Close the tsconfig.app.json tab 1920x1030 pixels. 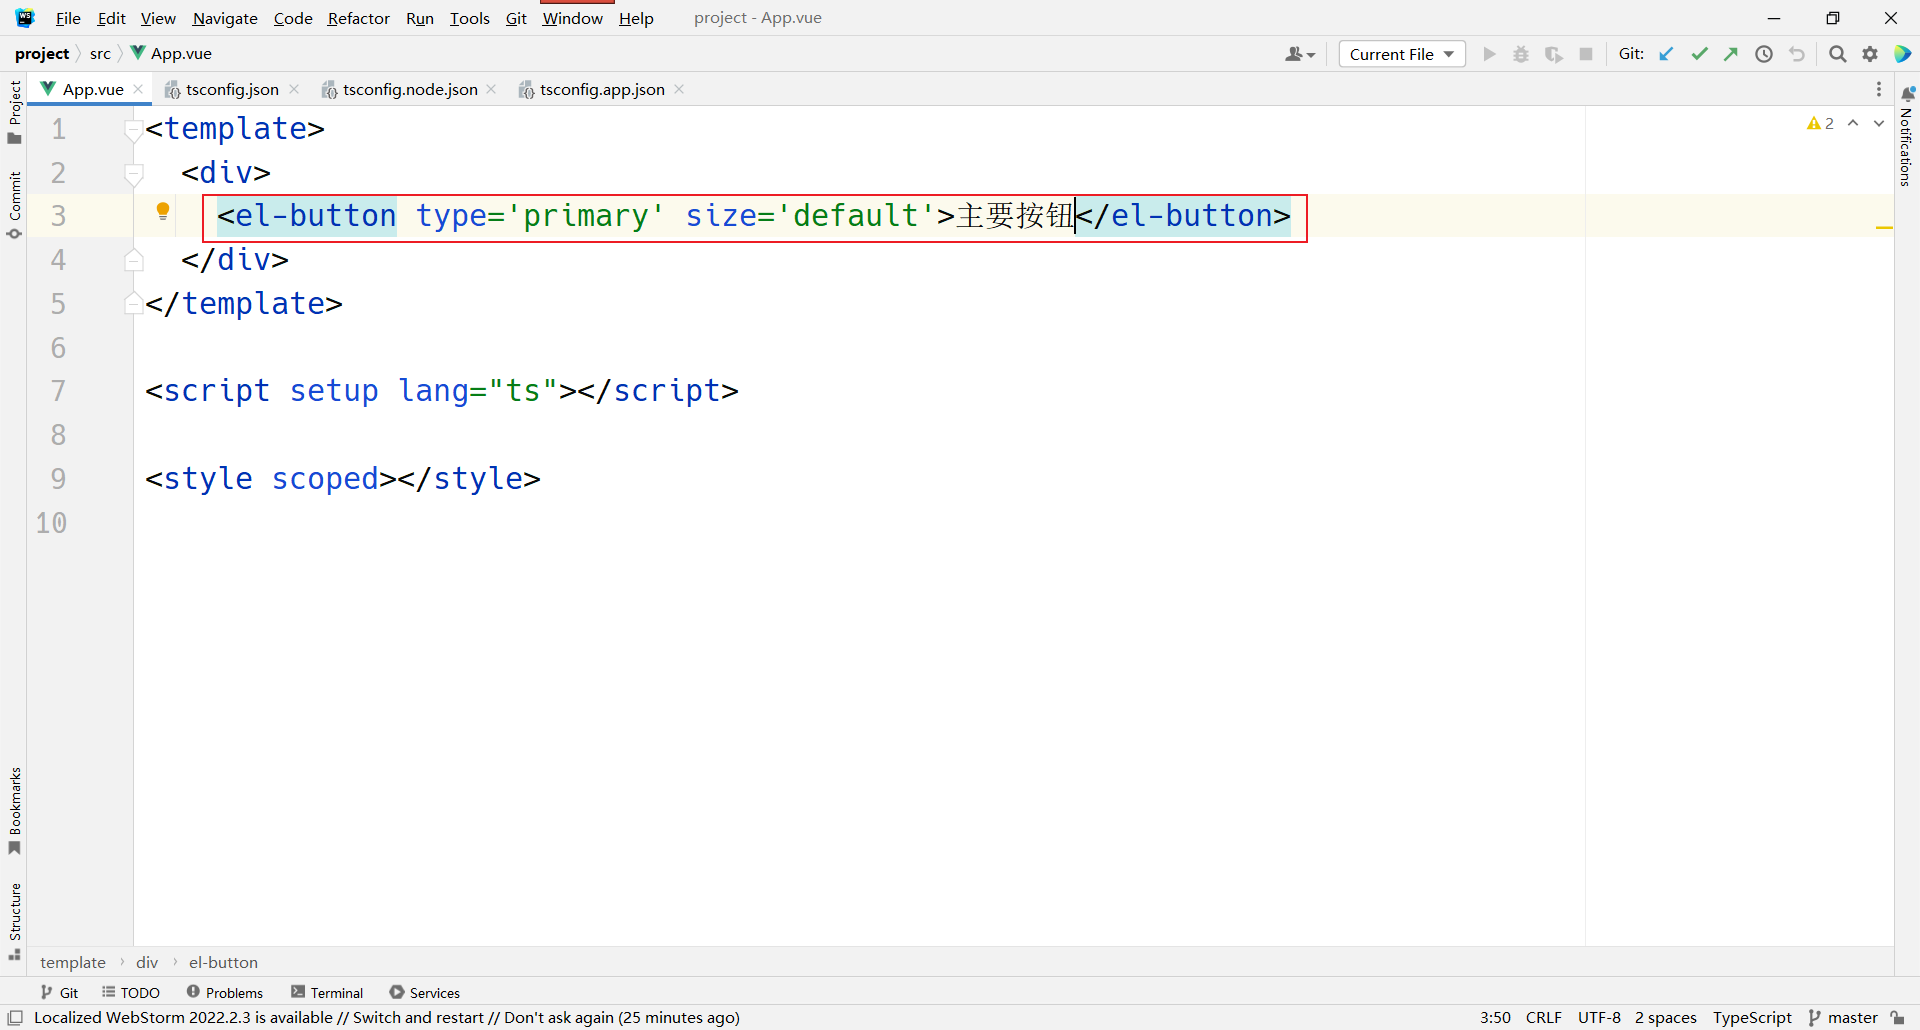679,89
